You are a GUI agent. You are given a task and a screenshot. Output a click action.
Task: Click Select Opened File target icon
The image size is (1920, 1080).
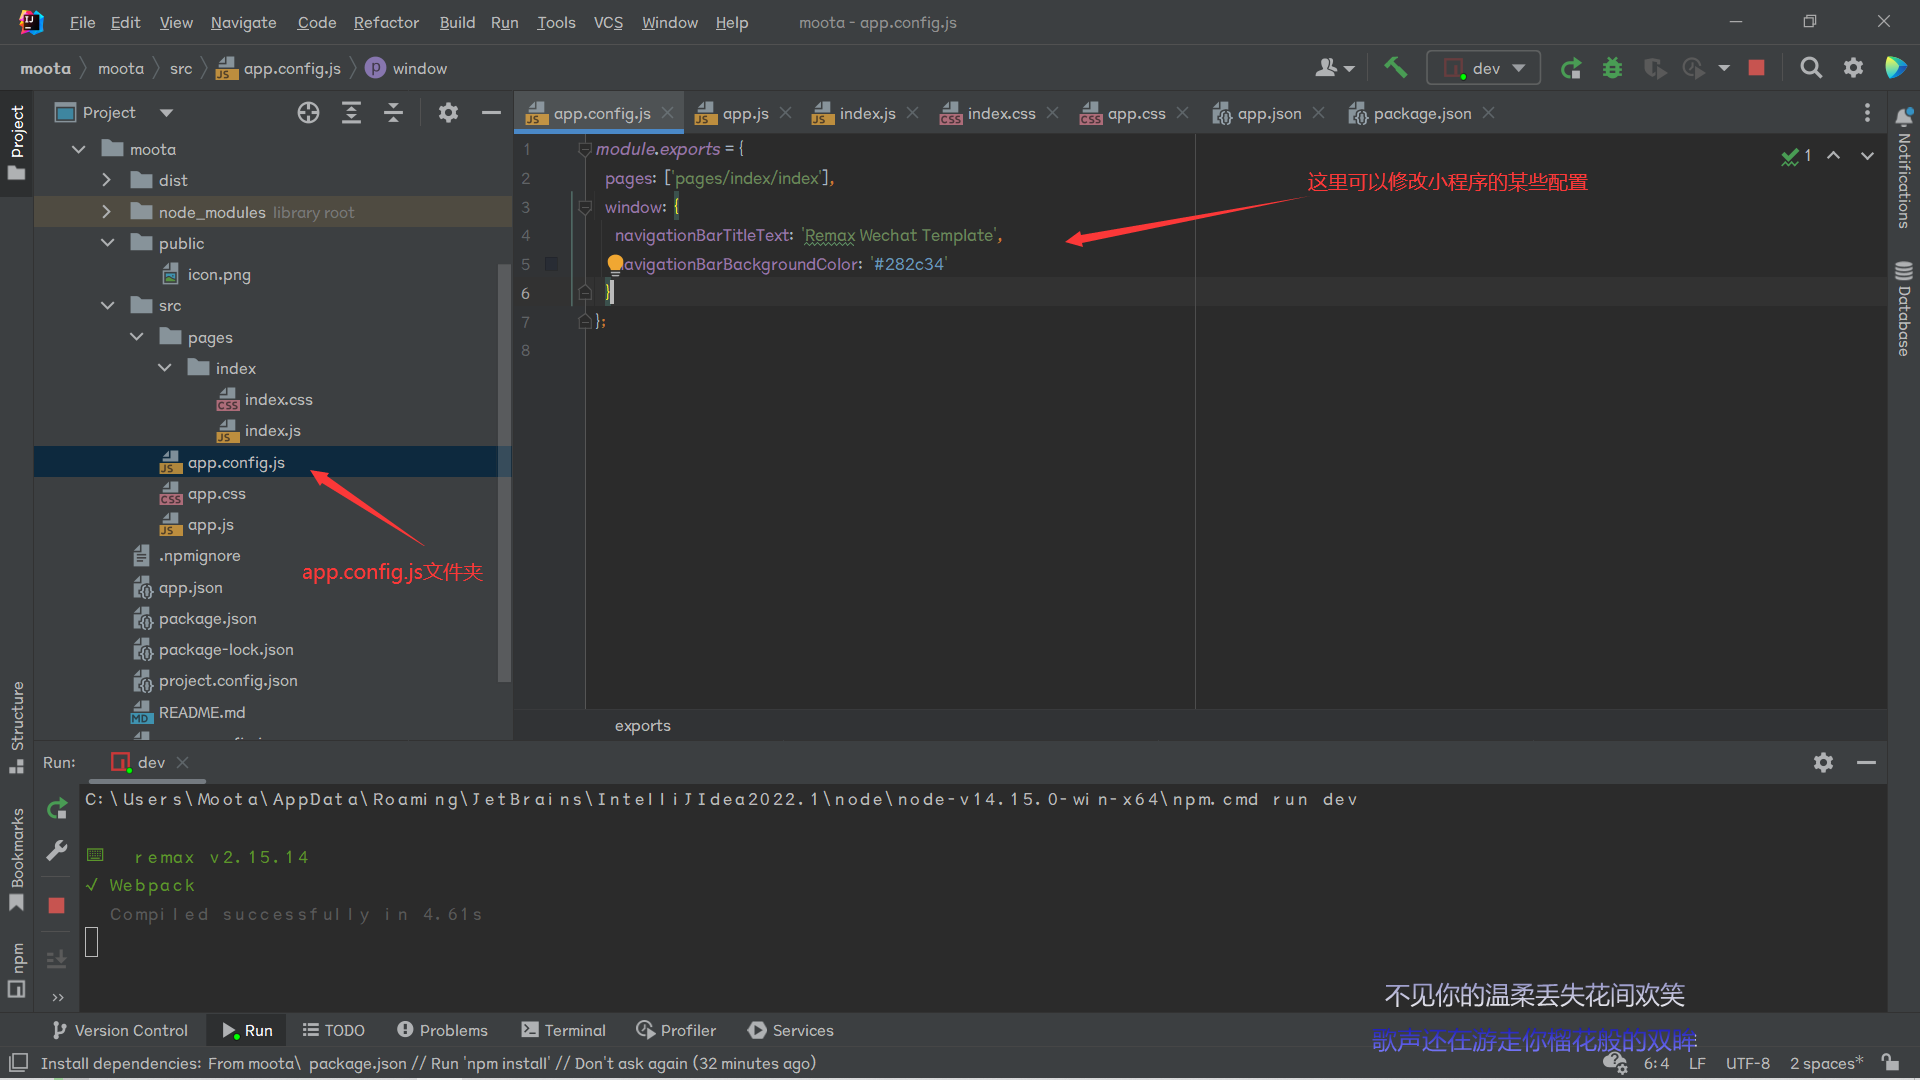click(308, 113)
